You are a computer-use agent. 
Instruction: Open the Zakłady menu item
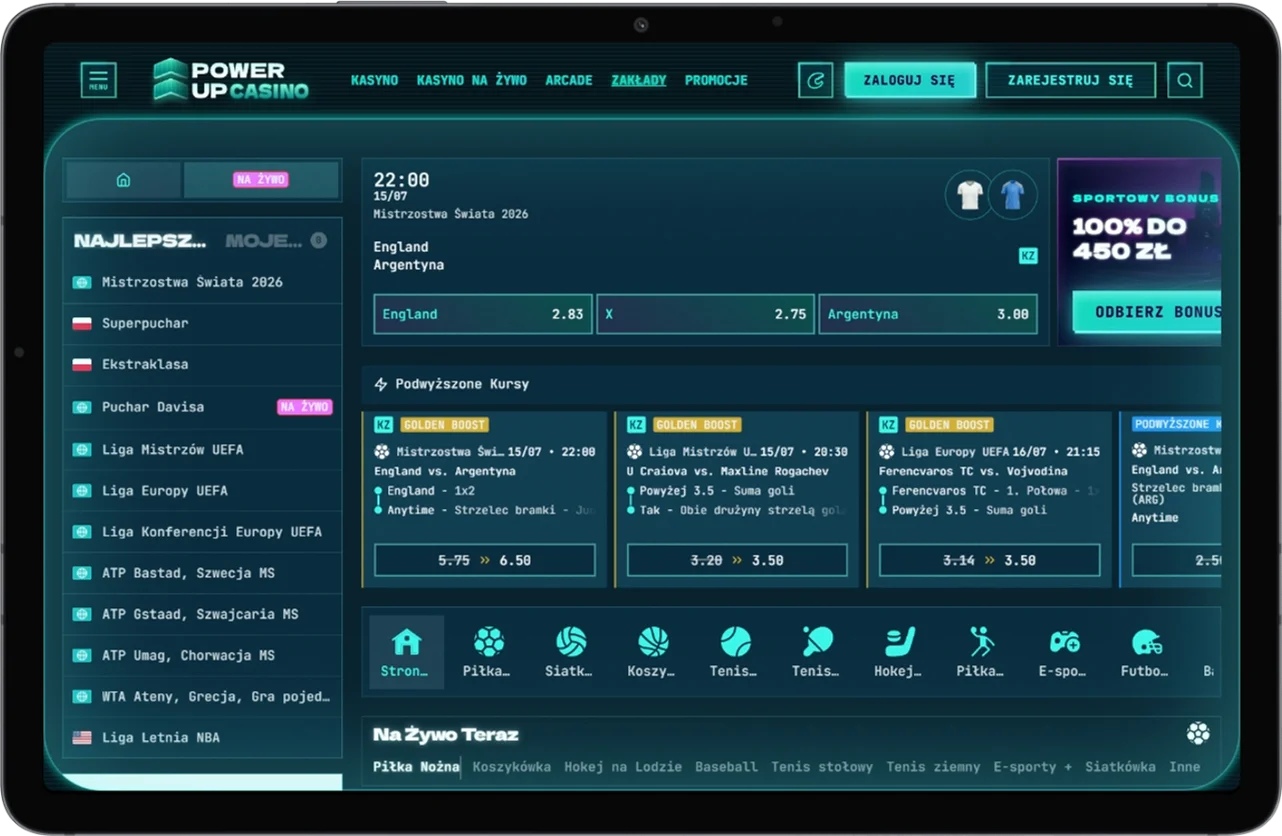[x=639, y=80]
